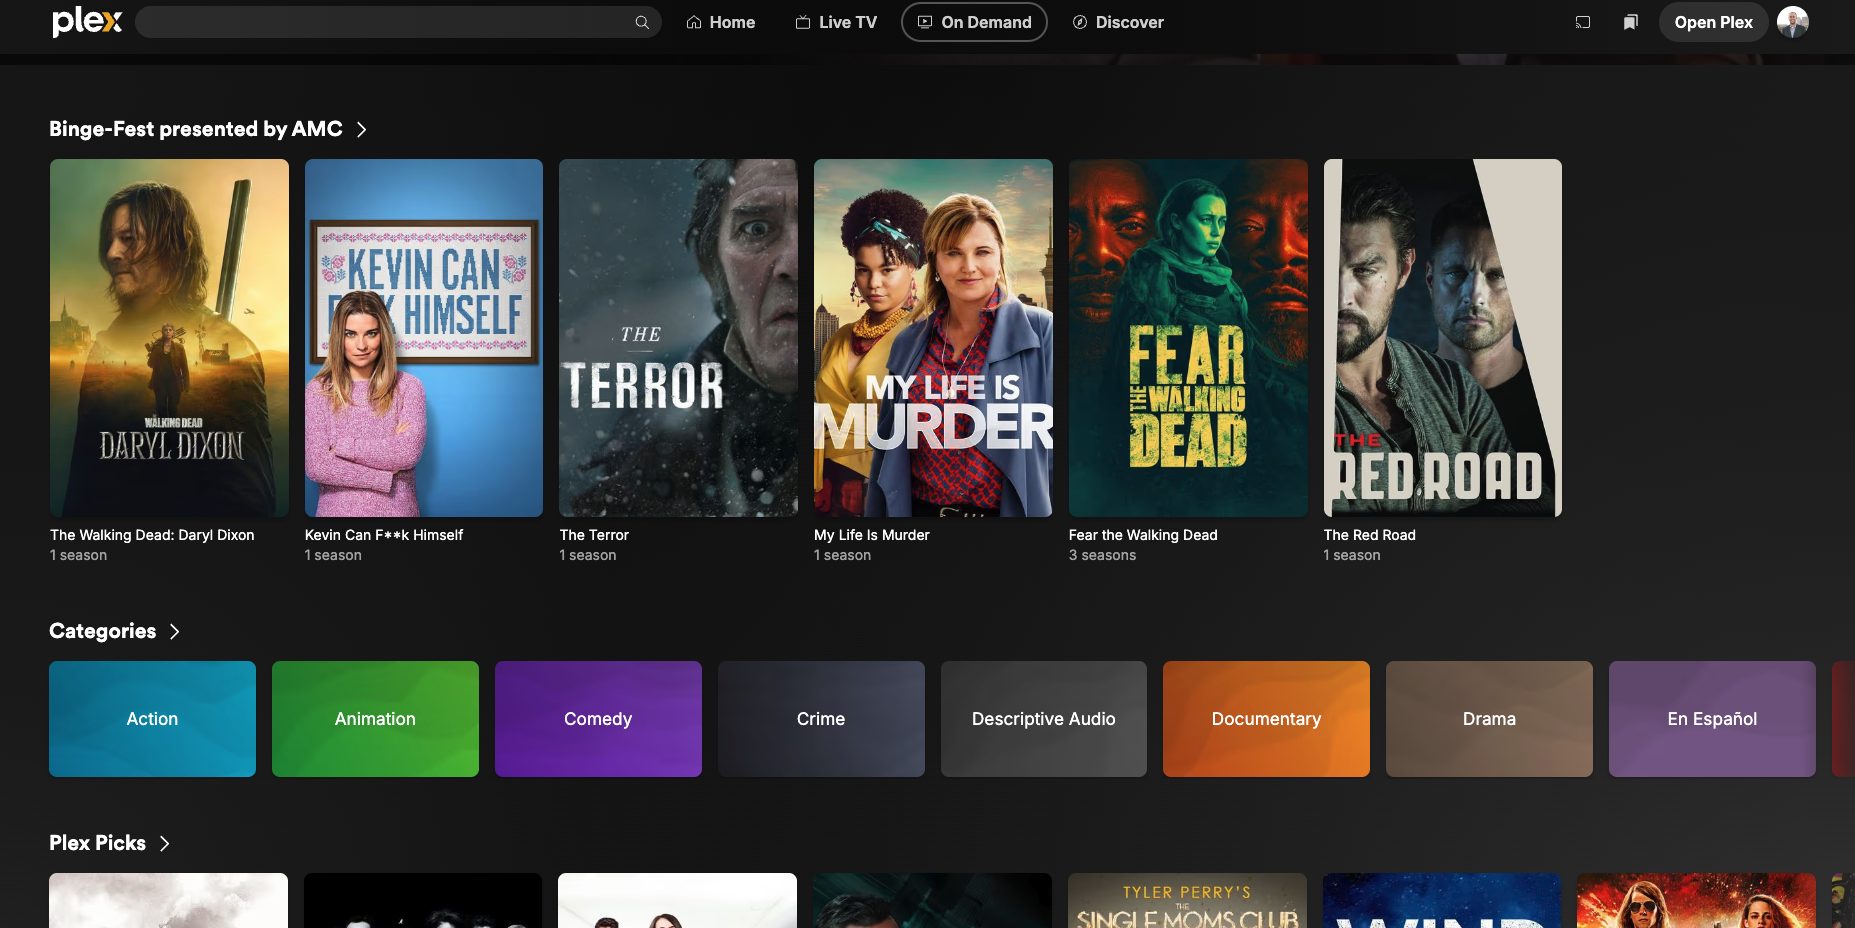Select the Animation category tile
The width and height of the screenshot is (1855, 928).
tap(375, 719)
